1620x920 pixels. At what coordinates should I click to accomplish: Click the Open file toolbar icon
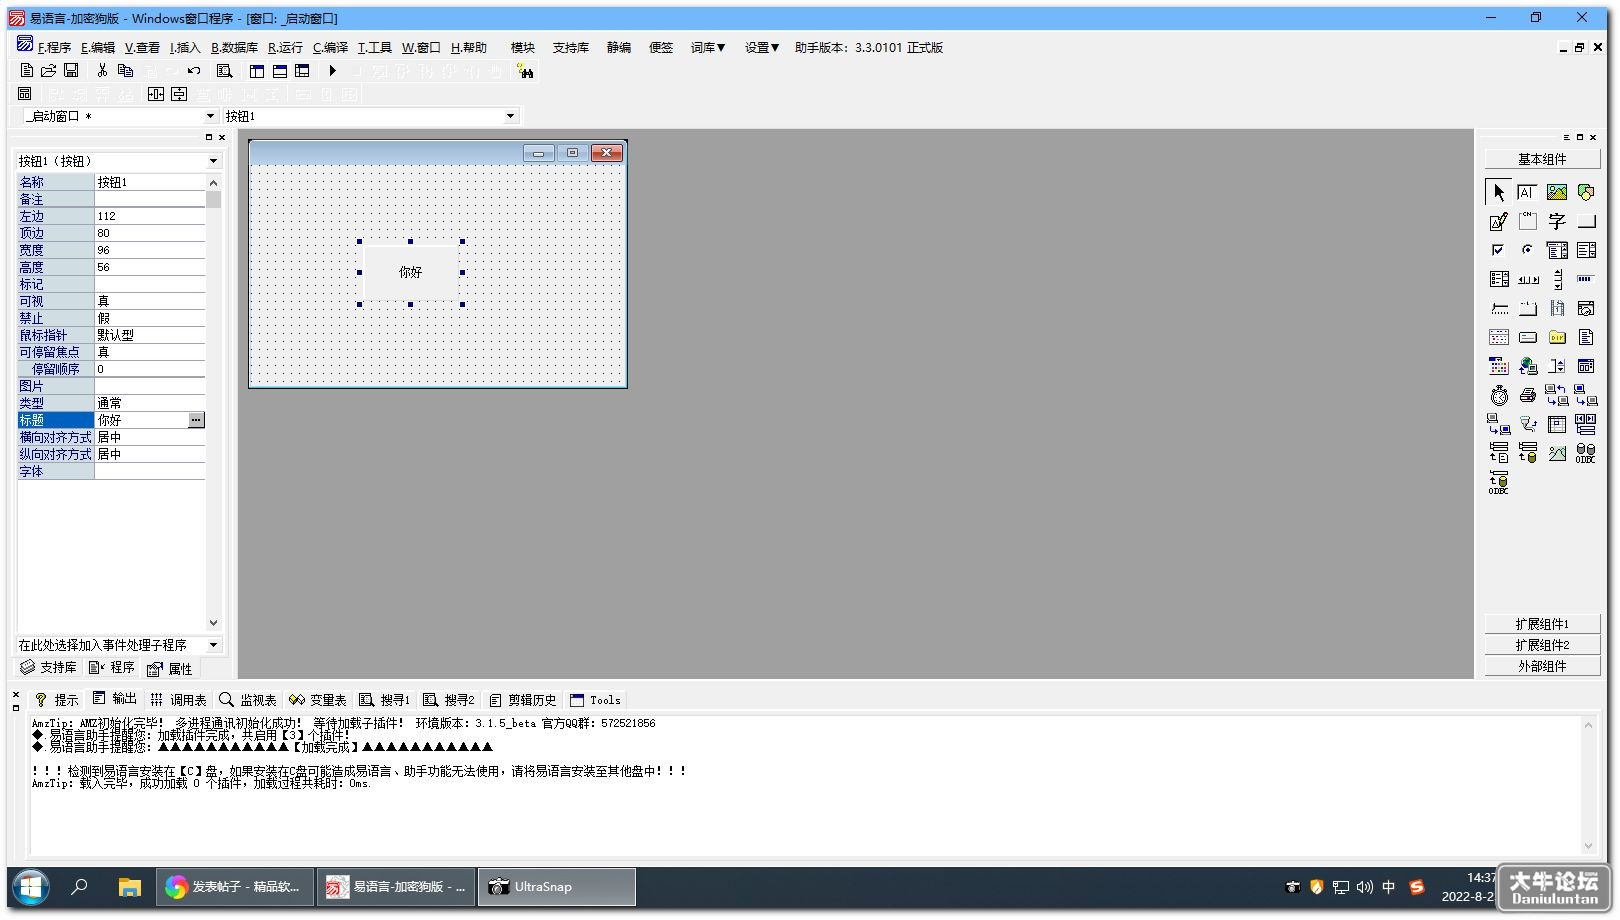click(x=48, y=70)
